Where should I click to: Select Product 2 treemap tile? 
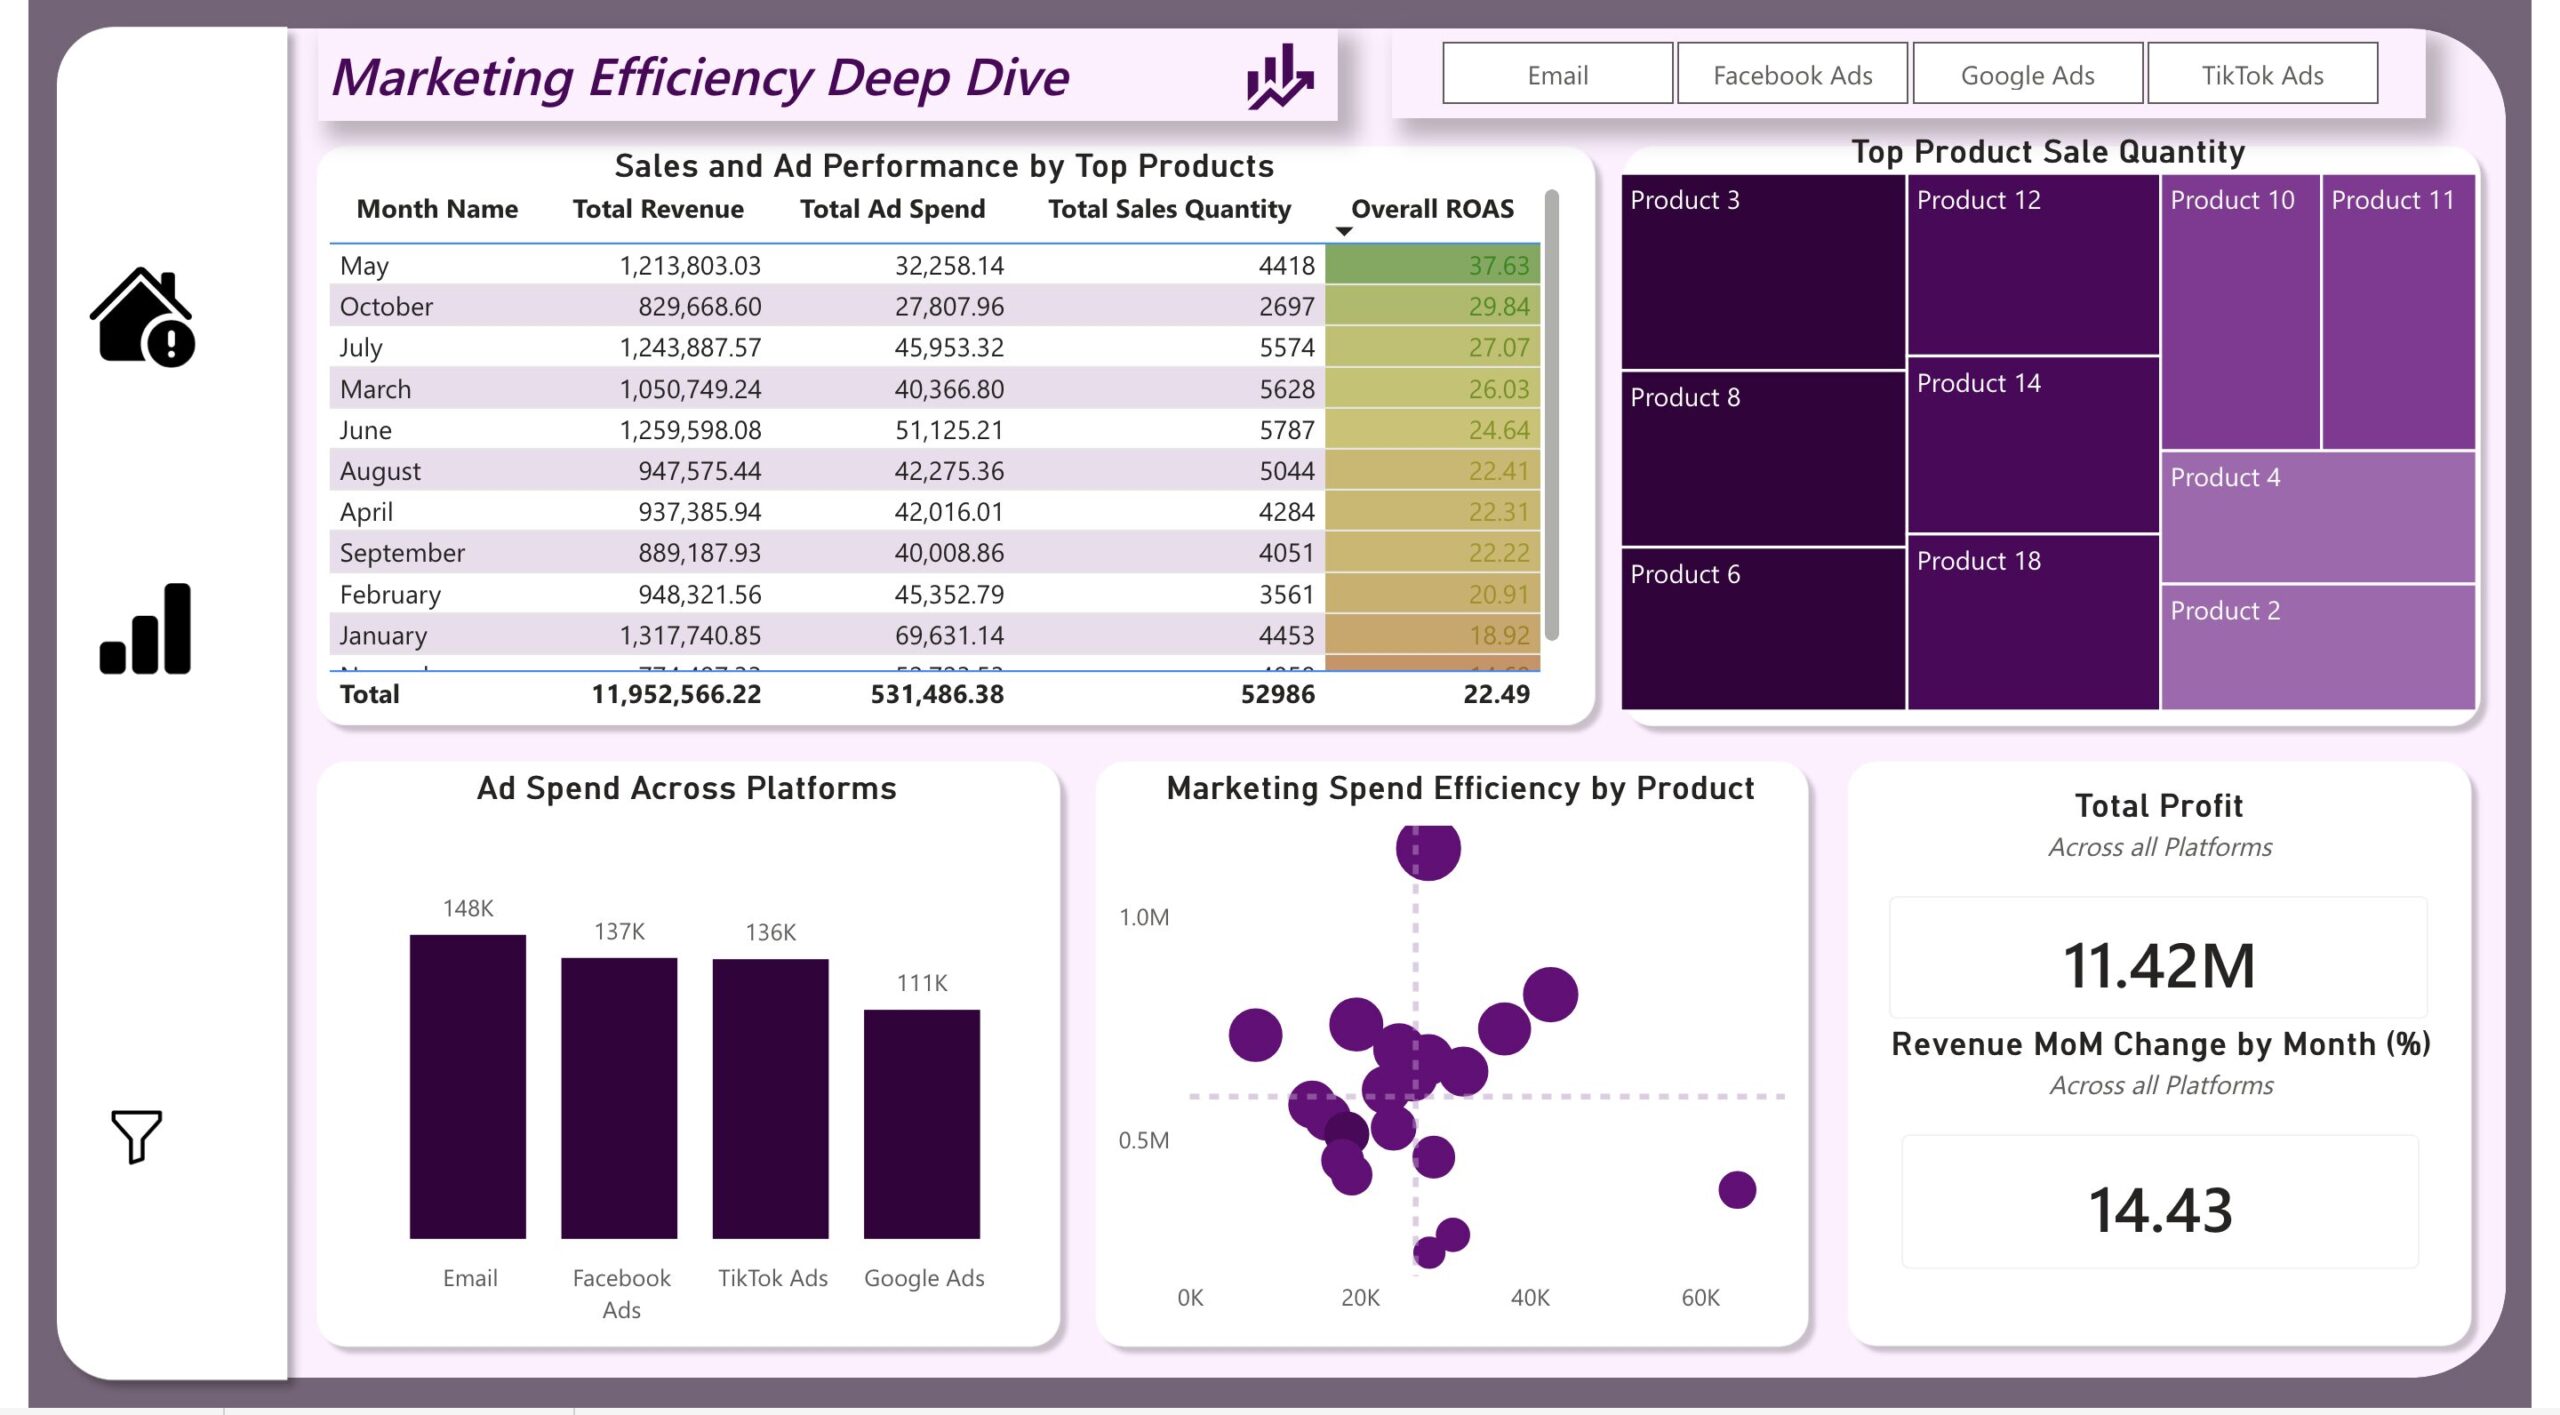click(2318, 647)
